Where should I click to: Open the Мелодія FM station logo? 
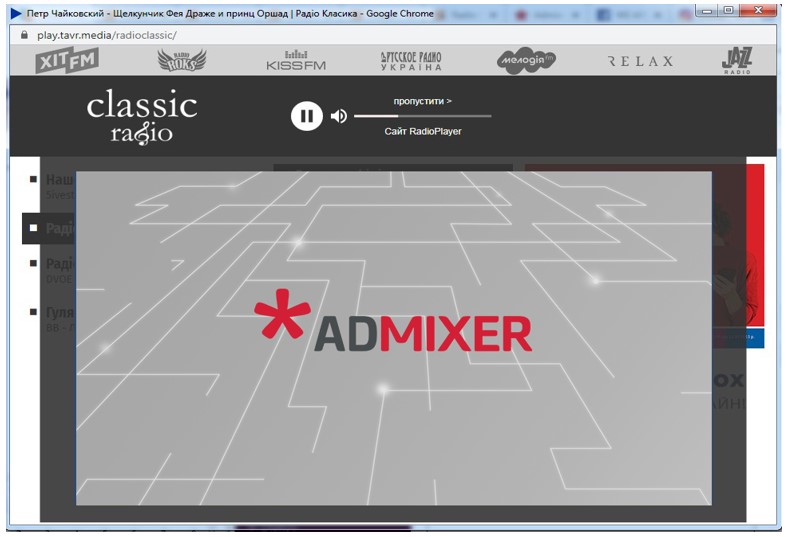526,61
